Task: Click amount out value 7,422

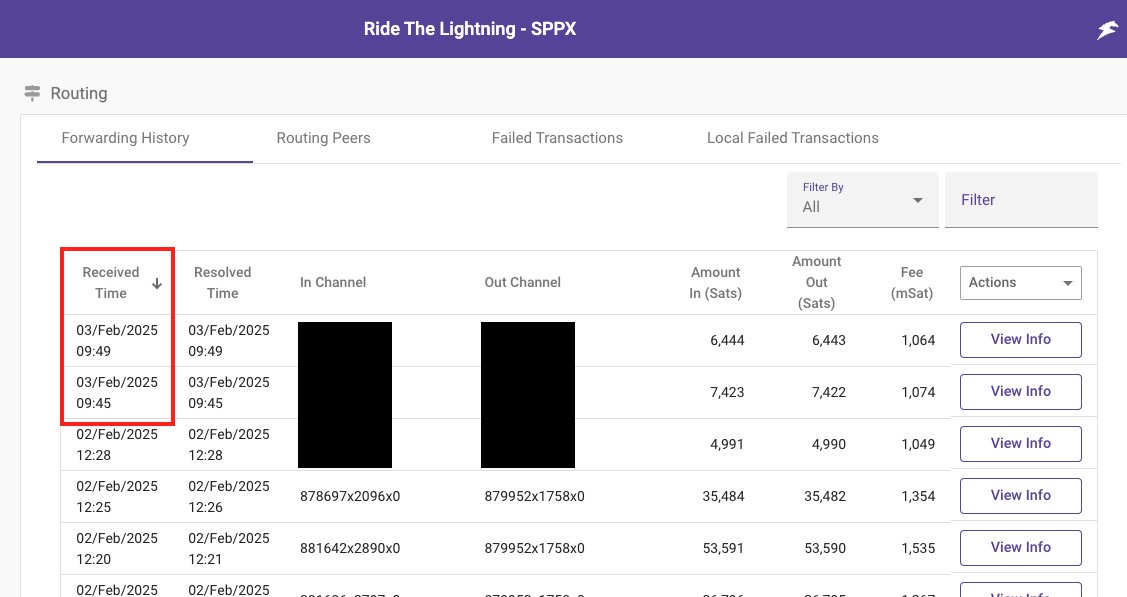Action: 829,392
